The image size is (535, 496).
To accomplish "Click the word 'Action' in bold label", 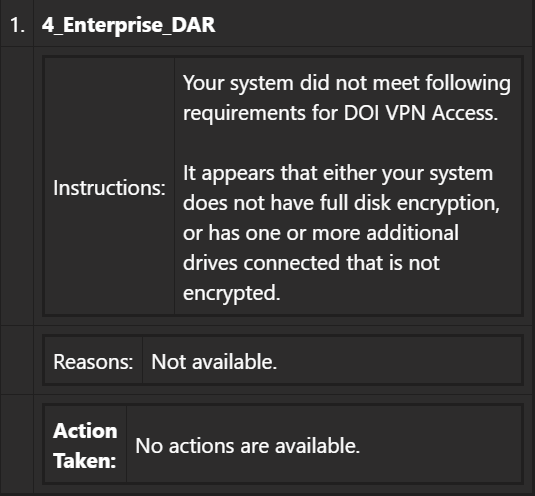I will 85,431.
